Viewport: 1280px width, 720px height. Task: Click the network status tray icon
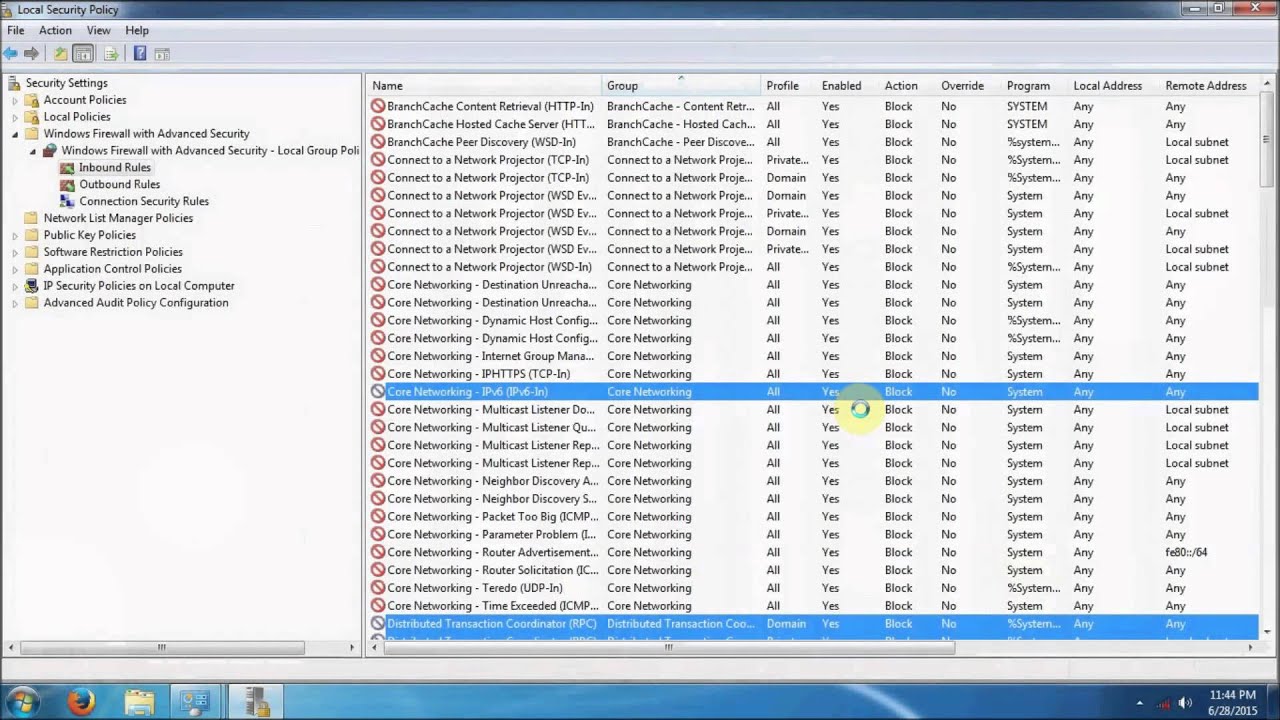pyautogui.click(x=1165, y=702)
